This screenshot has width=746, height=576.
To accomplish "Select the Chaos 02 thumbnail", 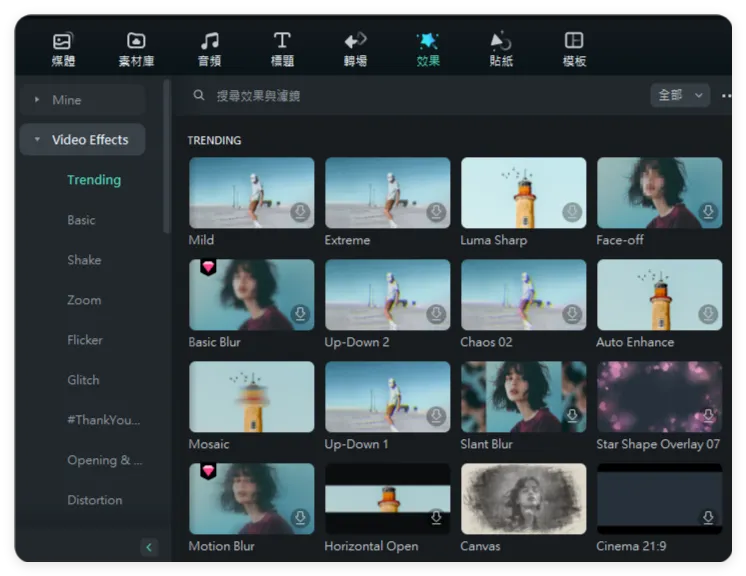I will tap(524, 295).
